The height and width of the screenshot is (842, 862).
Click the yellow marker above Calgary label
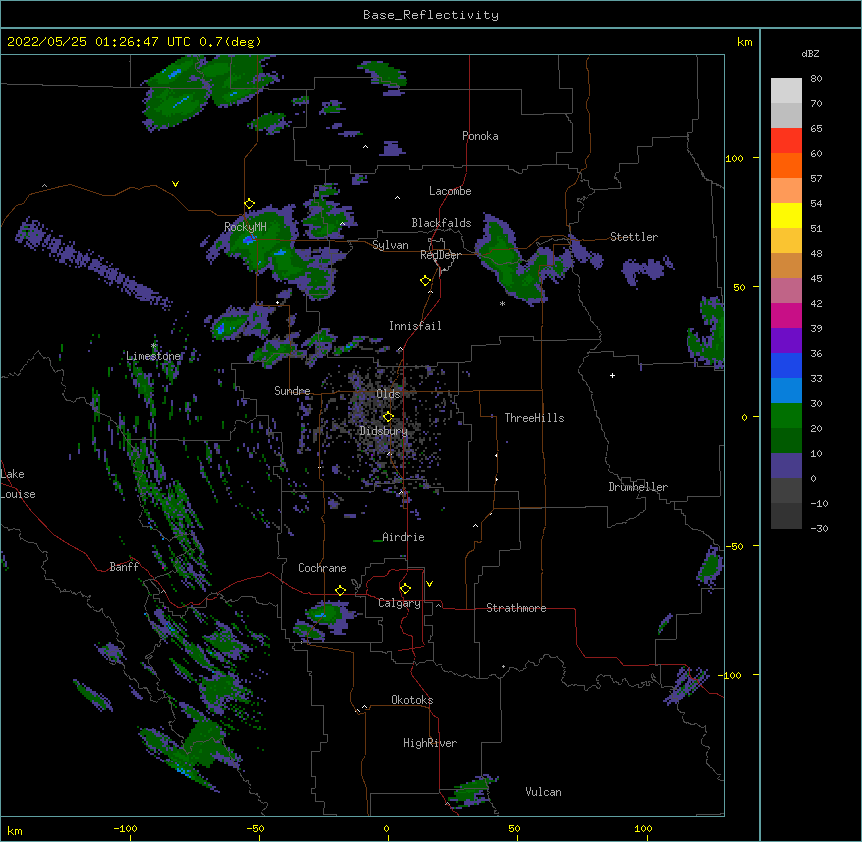point(405,589)
